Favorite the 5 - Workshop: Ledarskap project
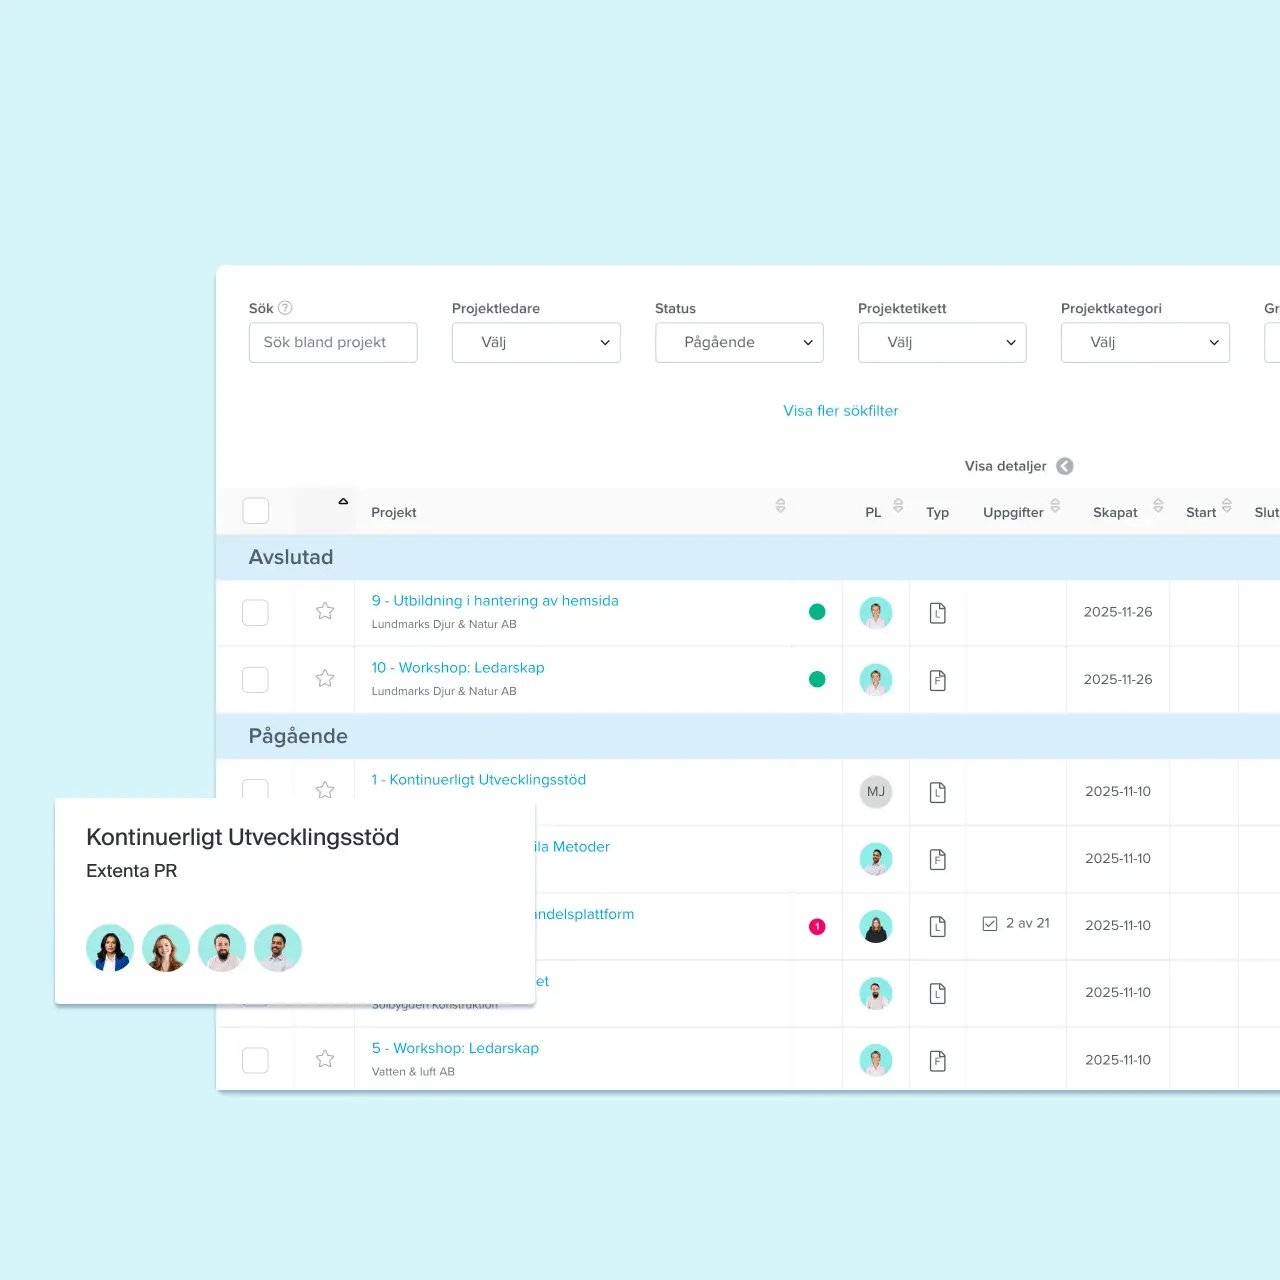Viewport: 1280px width, 1280px height. (325, 1059)
